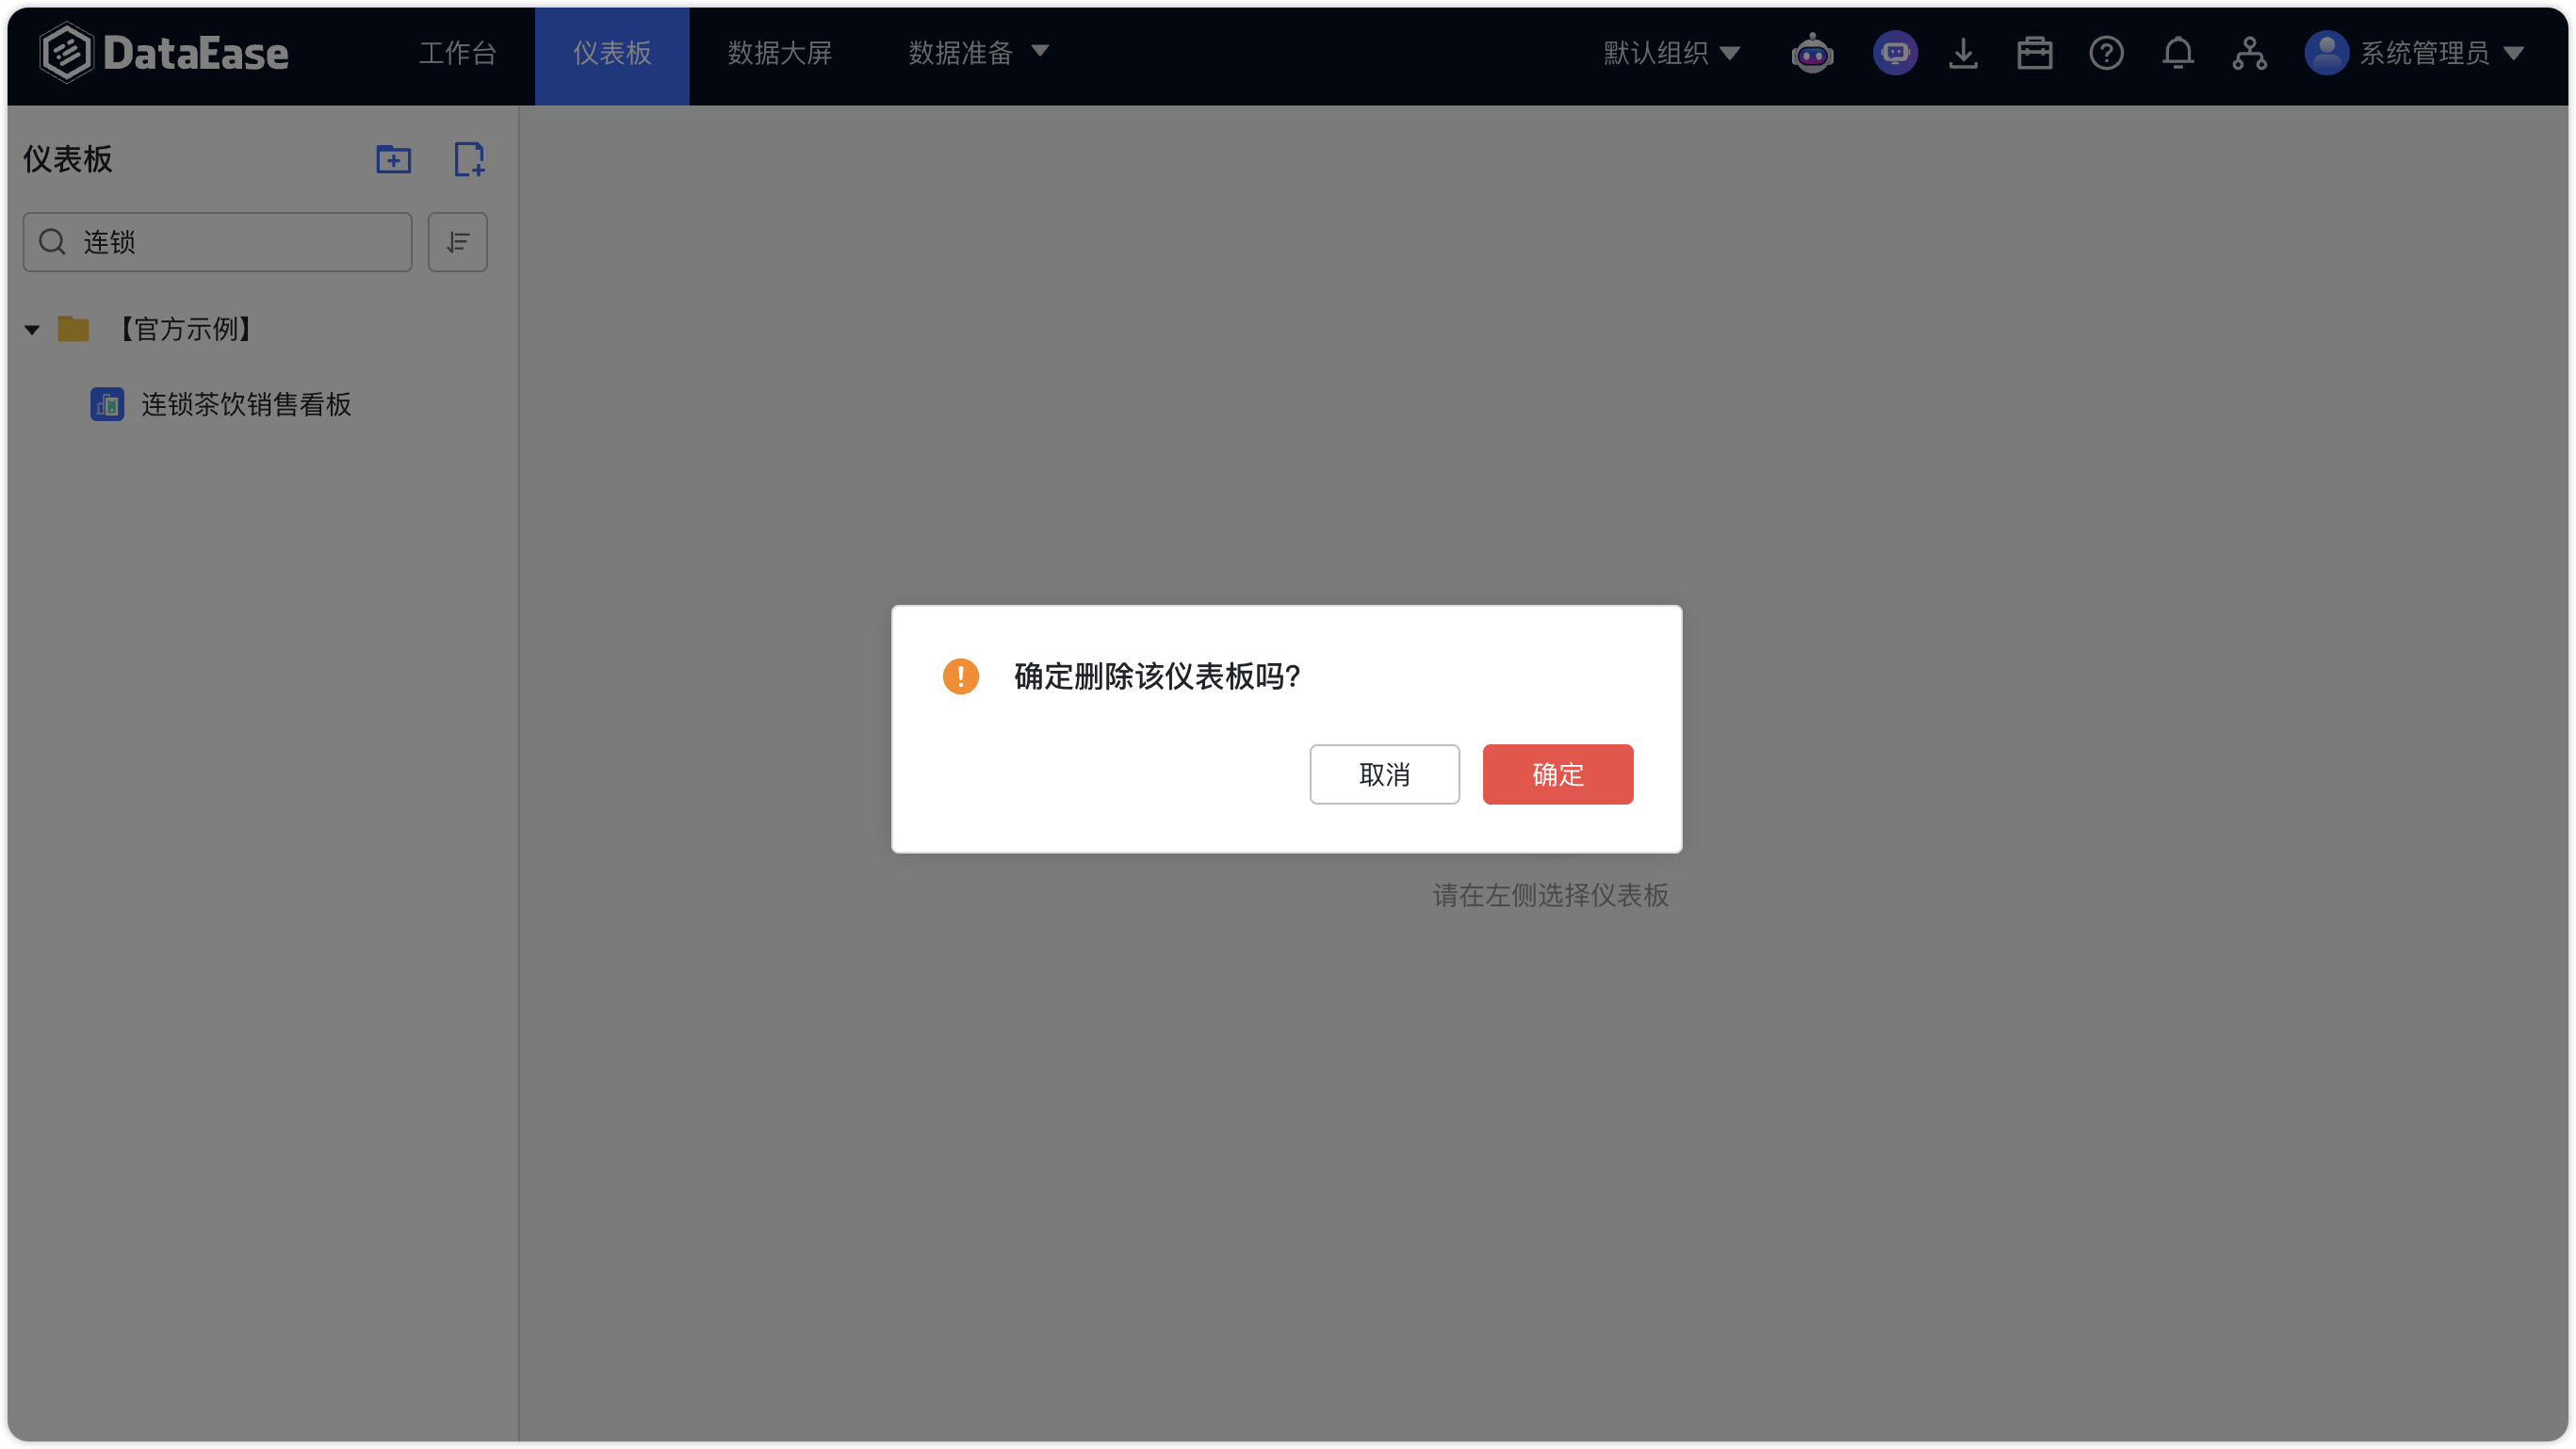Click the 仪表板 sidebar panel title
Viewport: 2576px width, 1449px height.
click(68, 159)
